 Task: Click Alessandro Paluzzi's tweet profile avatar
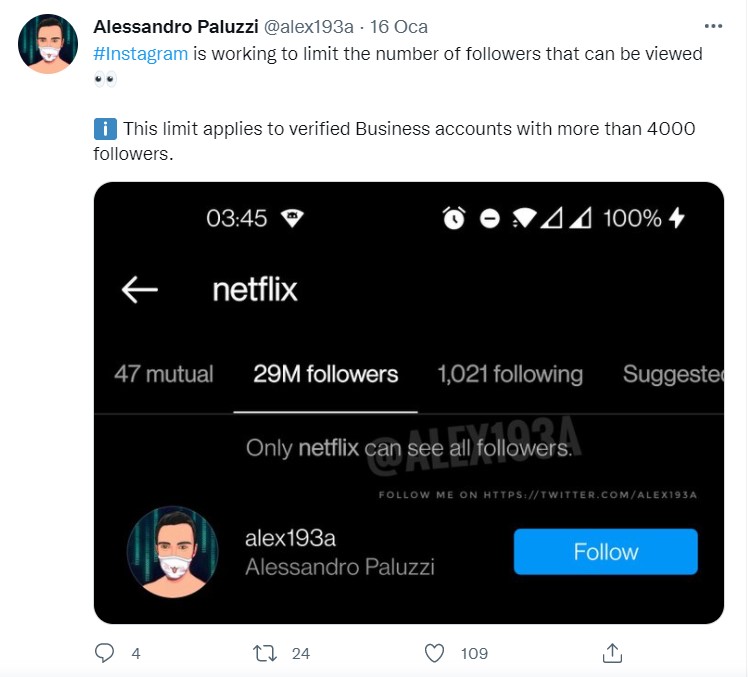(48, 44)
